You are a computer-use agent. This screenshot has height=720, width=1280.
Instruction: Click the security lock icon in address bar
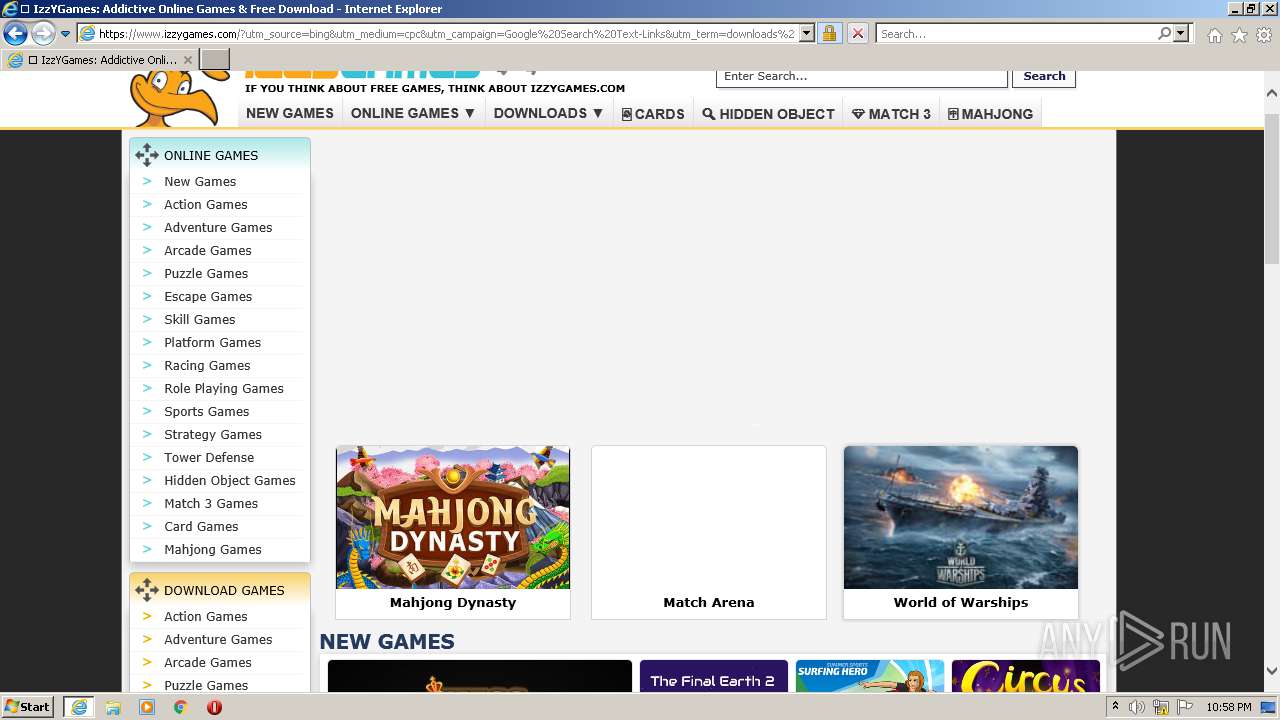click(829, 34)
